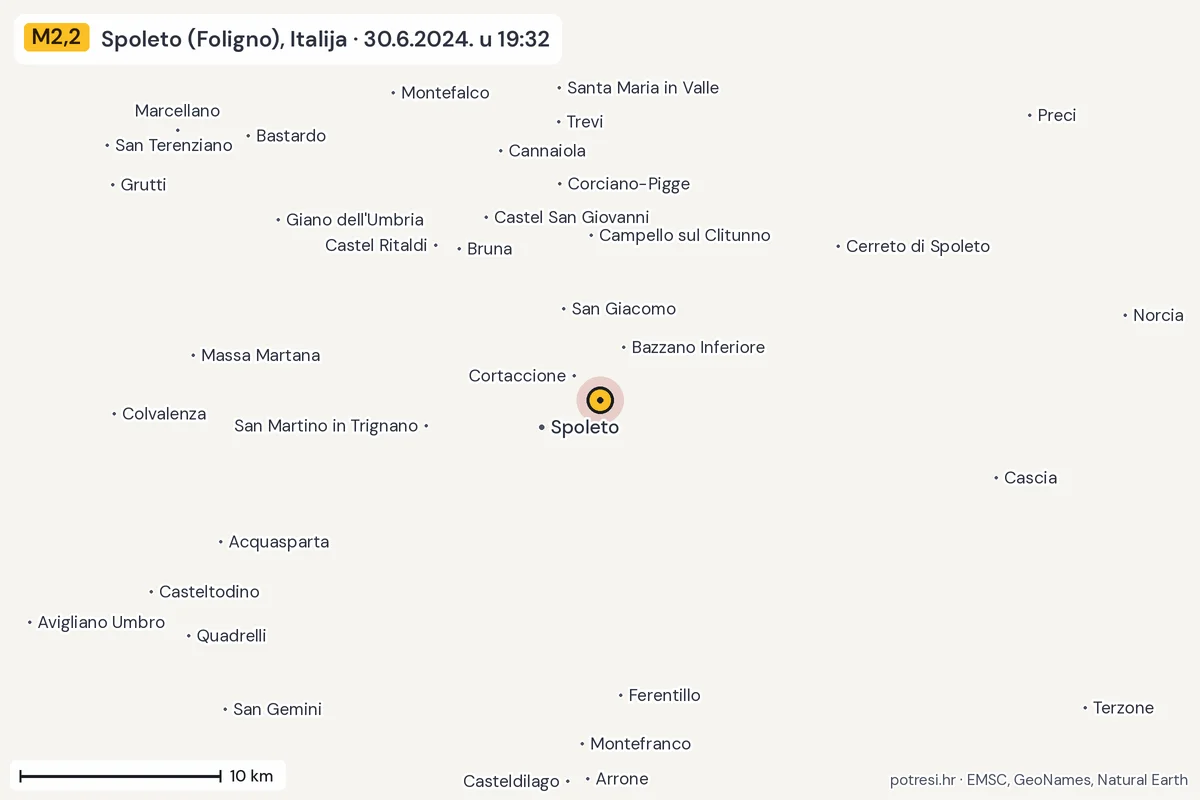Click the Spoleto town label
The width and height of the screenshot is (1200, 800).
click(585, 427)
